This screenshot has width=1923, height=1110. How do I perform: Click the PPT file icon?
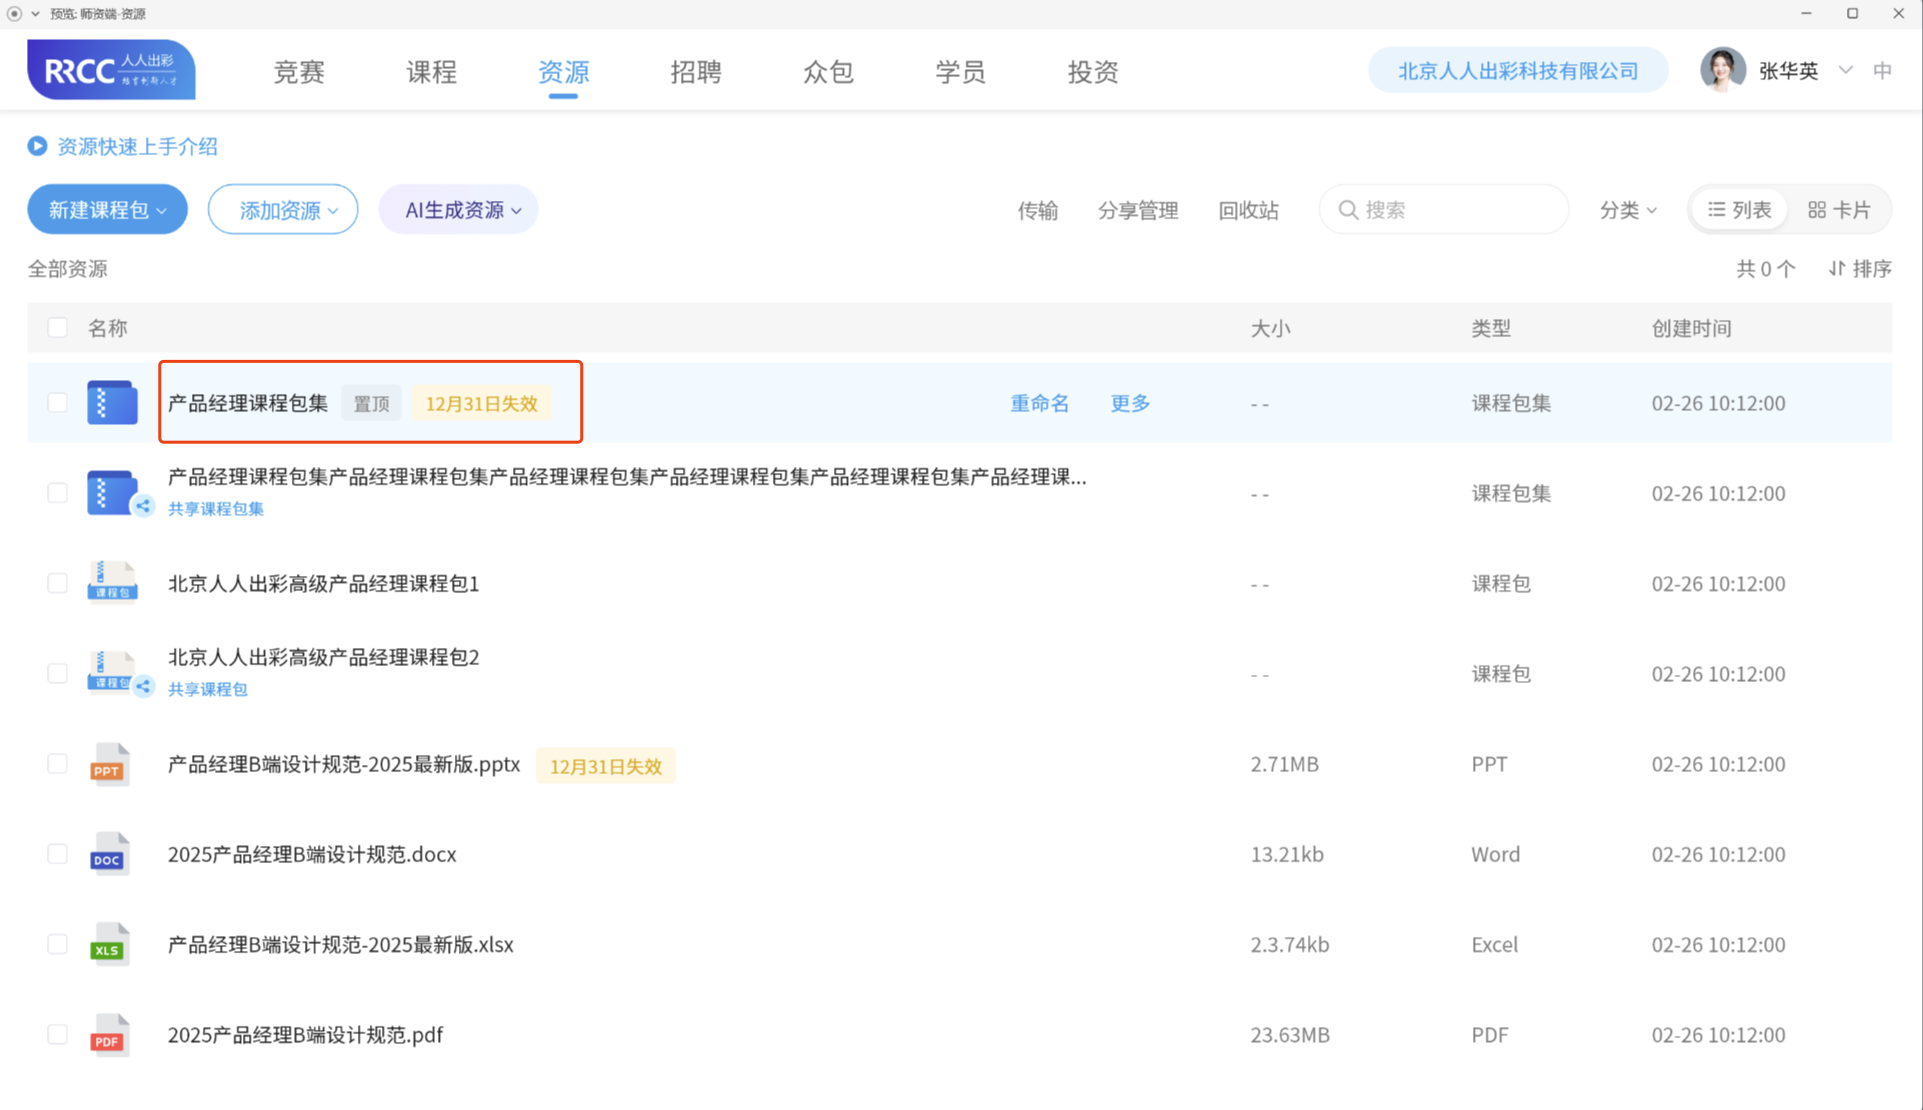coord(108,765)
